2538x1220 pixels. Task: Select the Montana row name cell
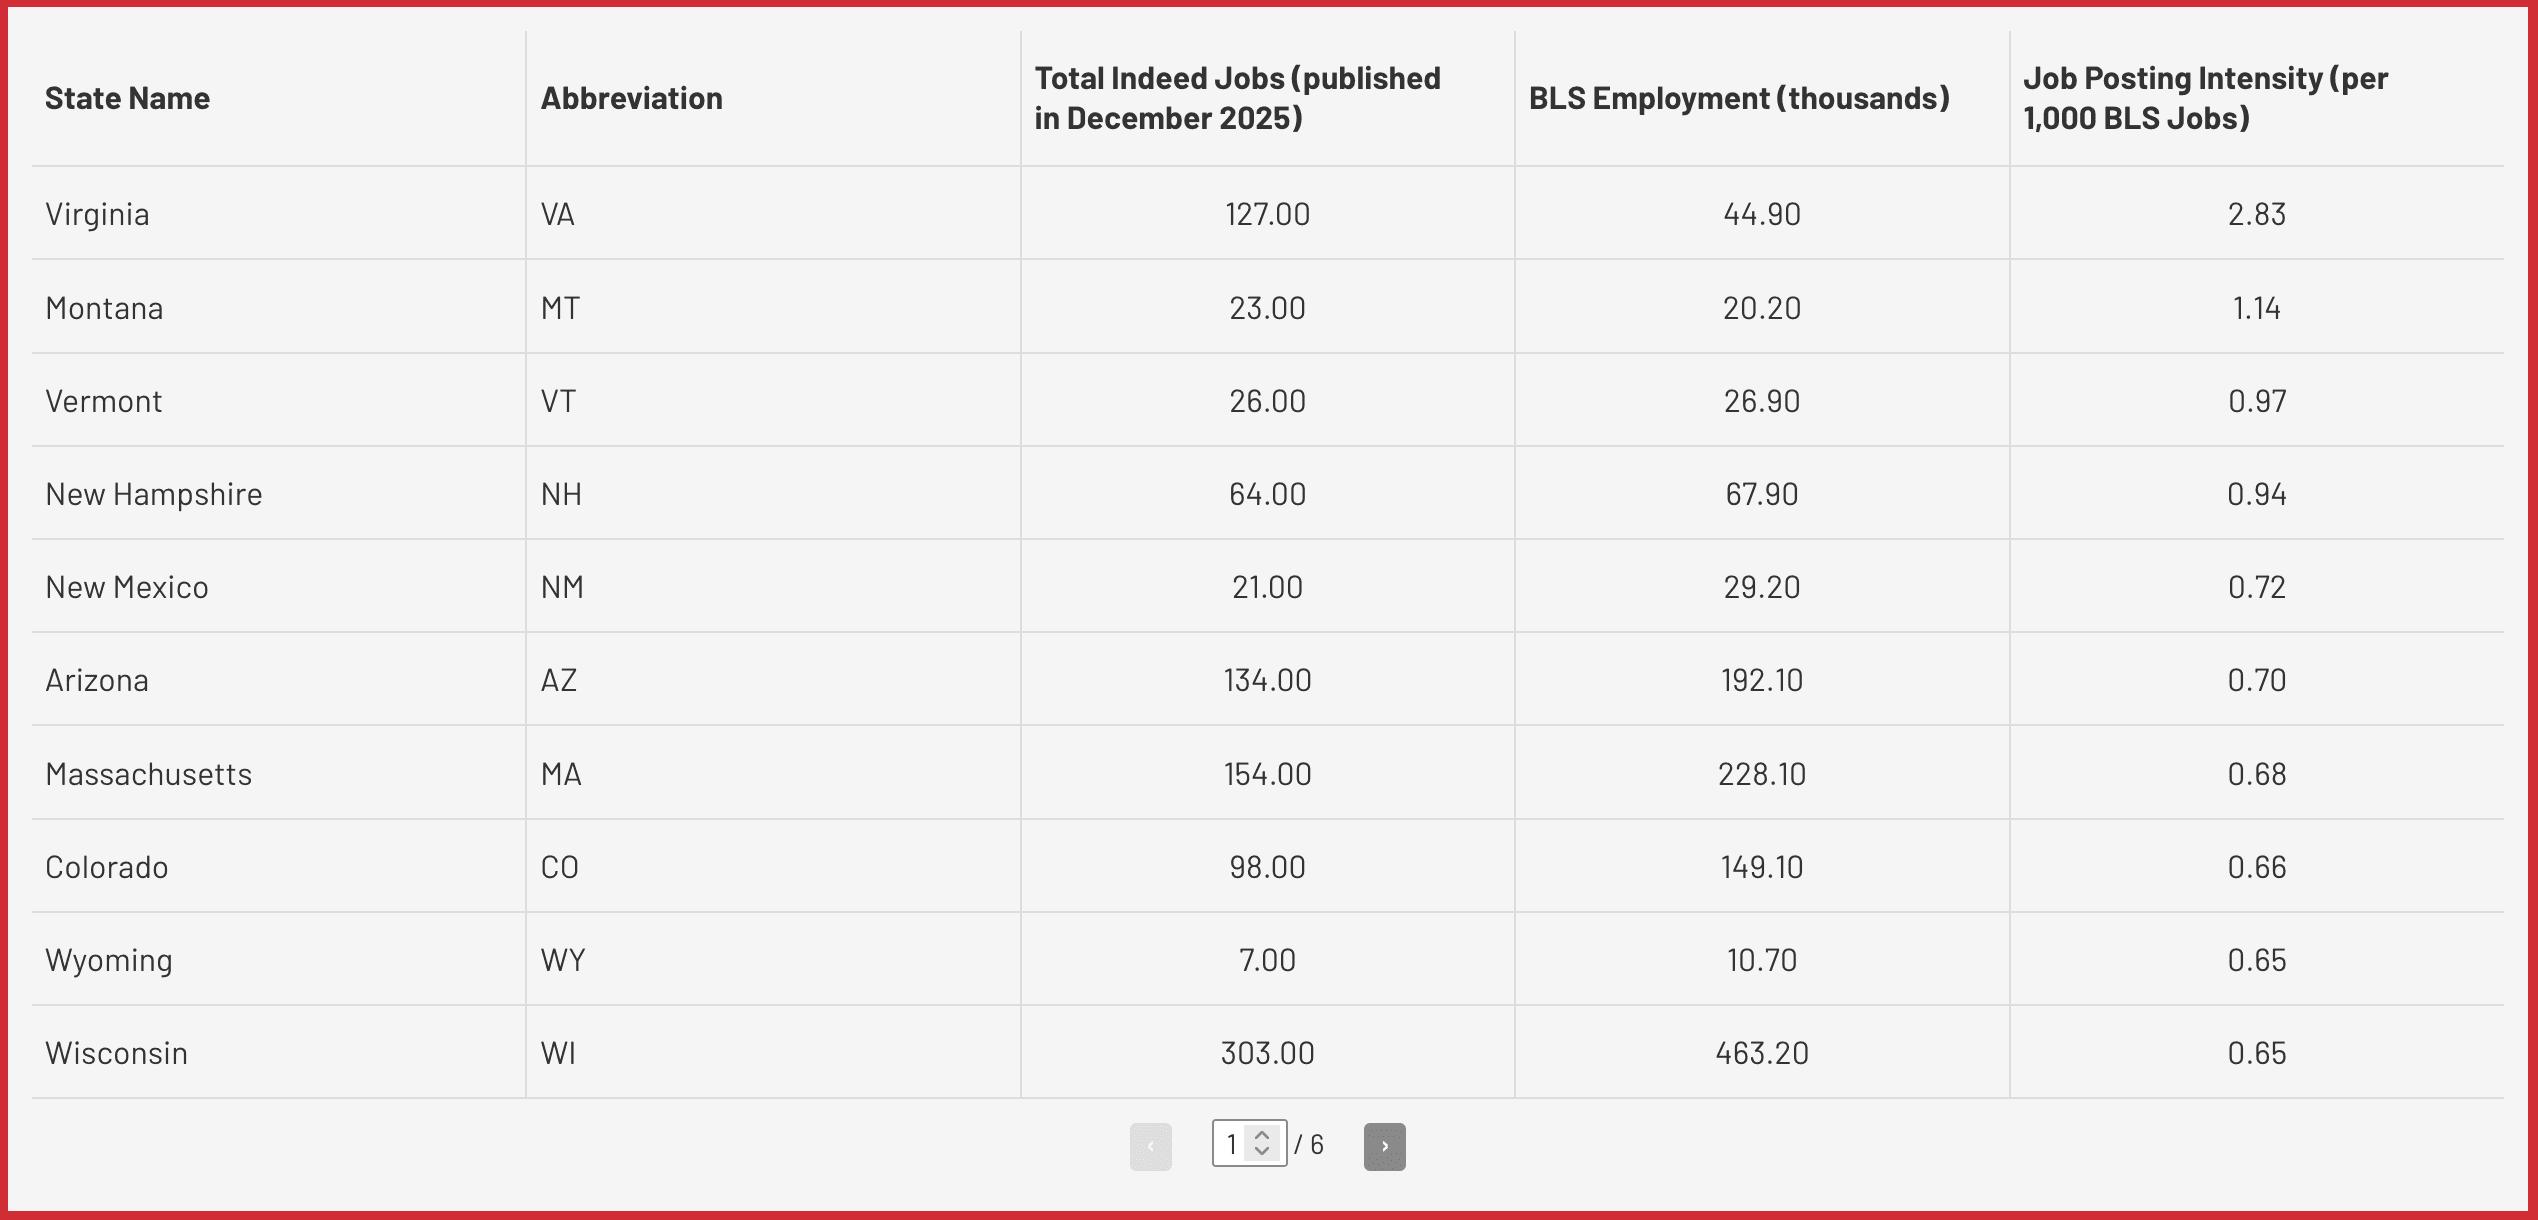point(104,308)
